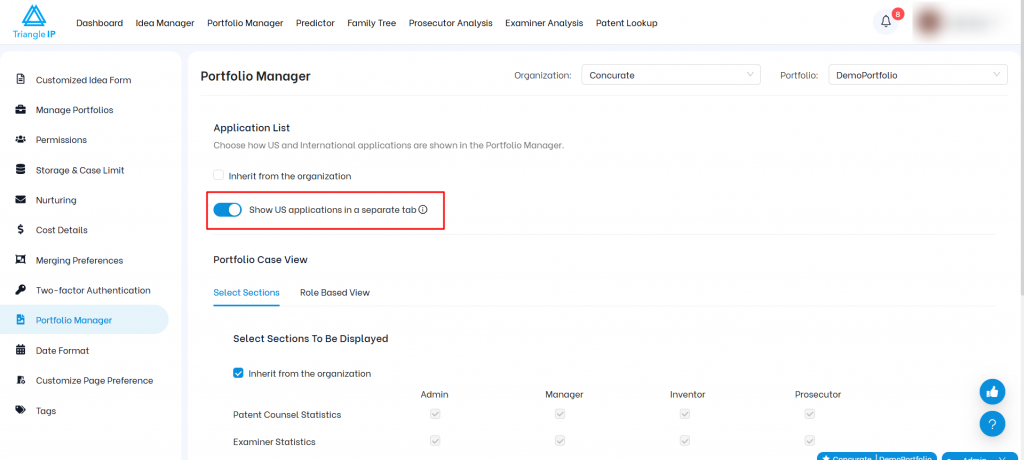1024x460 pixels.
Task: Open the Nurturing envelope icon
Action: [x=21, y=200]
